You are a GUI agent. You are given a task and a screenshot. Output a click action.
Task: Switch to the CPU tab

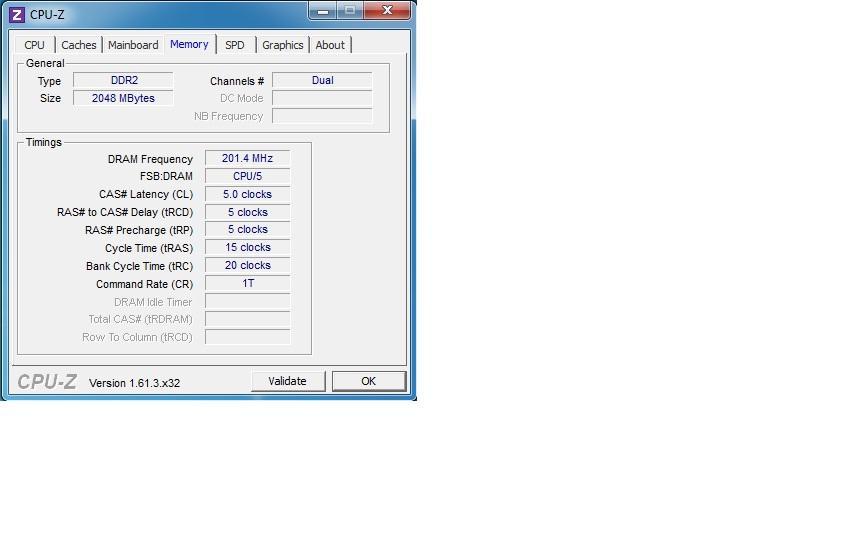tap(34, 45)
